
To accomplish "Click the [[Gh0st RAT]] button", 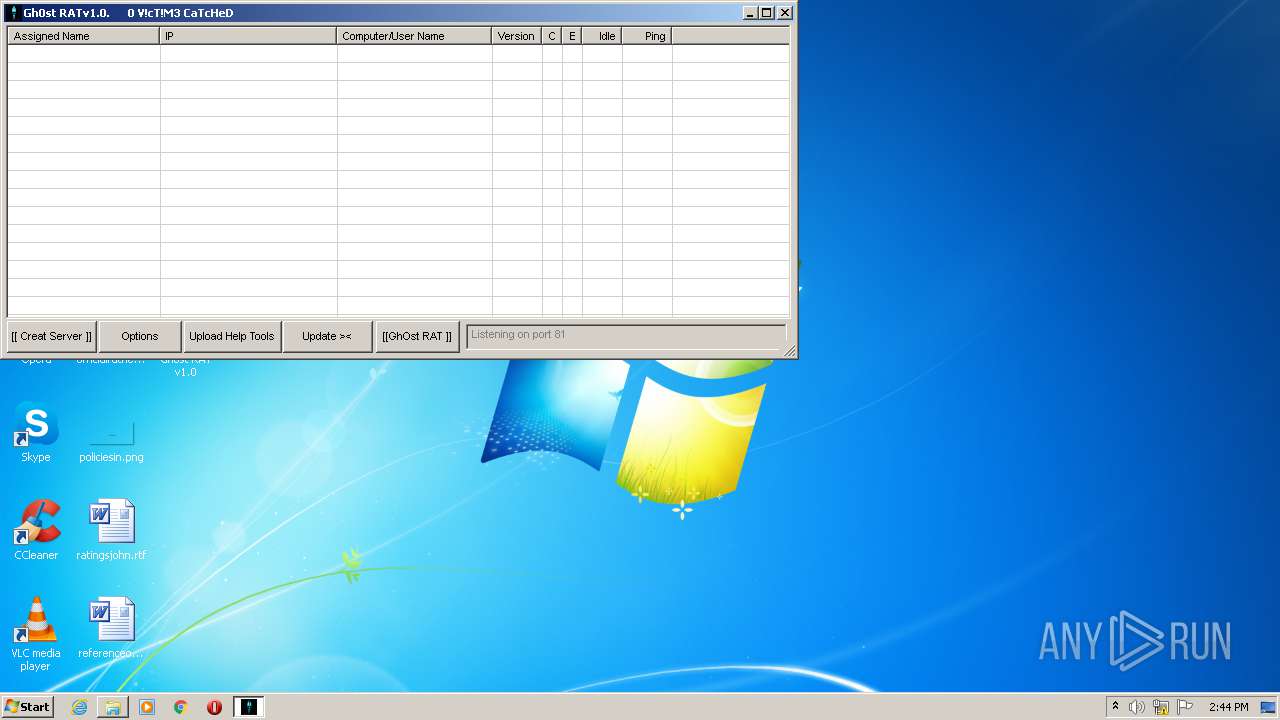I will click(417, 336).
